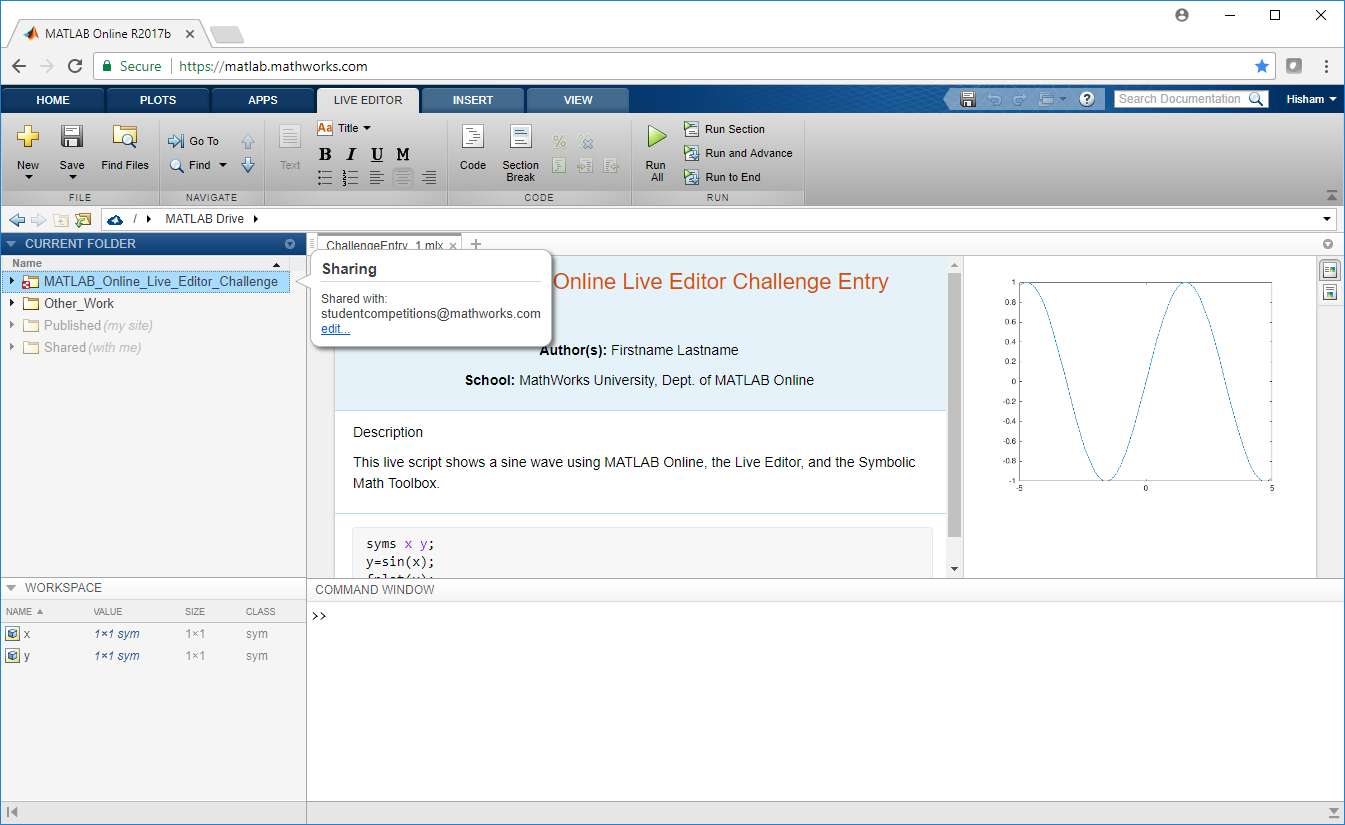Toggle Underline formatting
The image size is (1345, 825).
(377, 154)
